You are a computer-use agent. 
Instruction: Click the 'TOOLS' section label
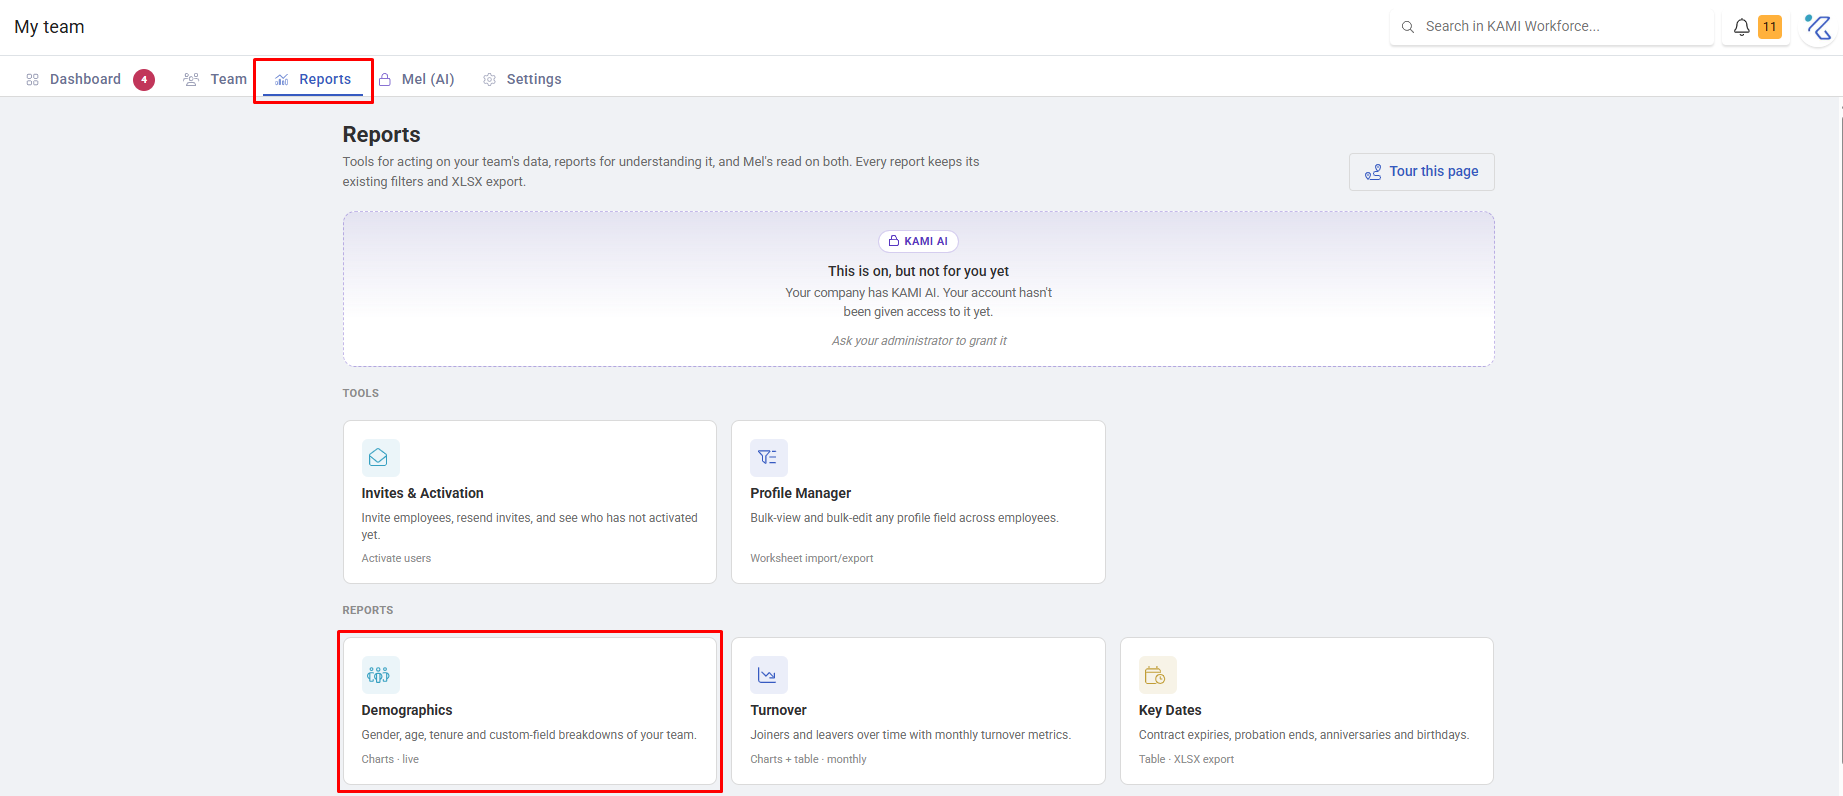[361, 394]
